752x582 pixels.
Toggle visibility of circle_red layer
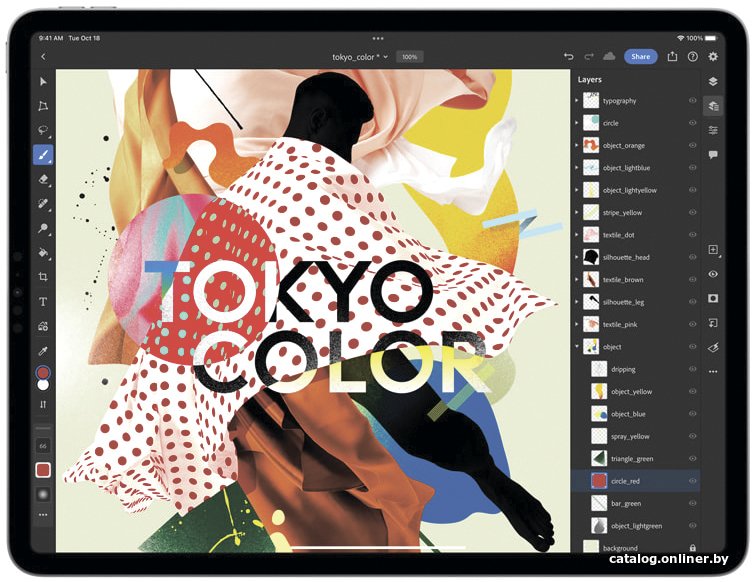[692, 481]
